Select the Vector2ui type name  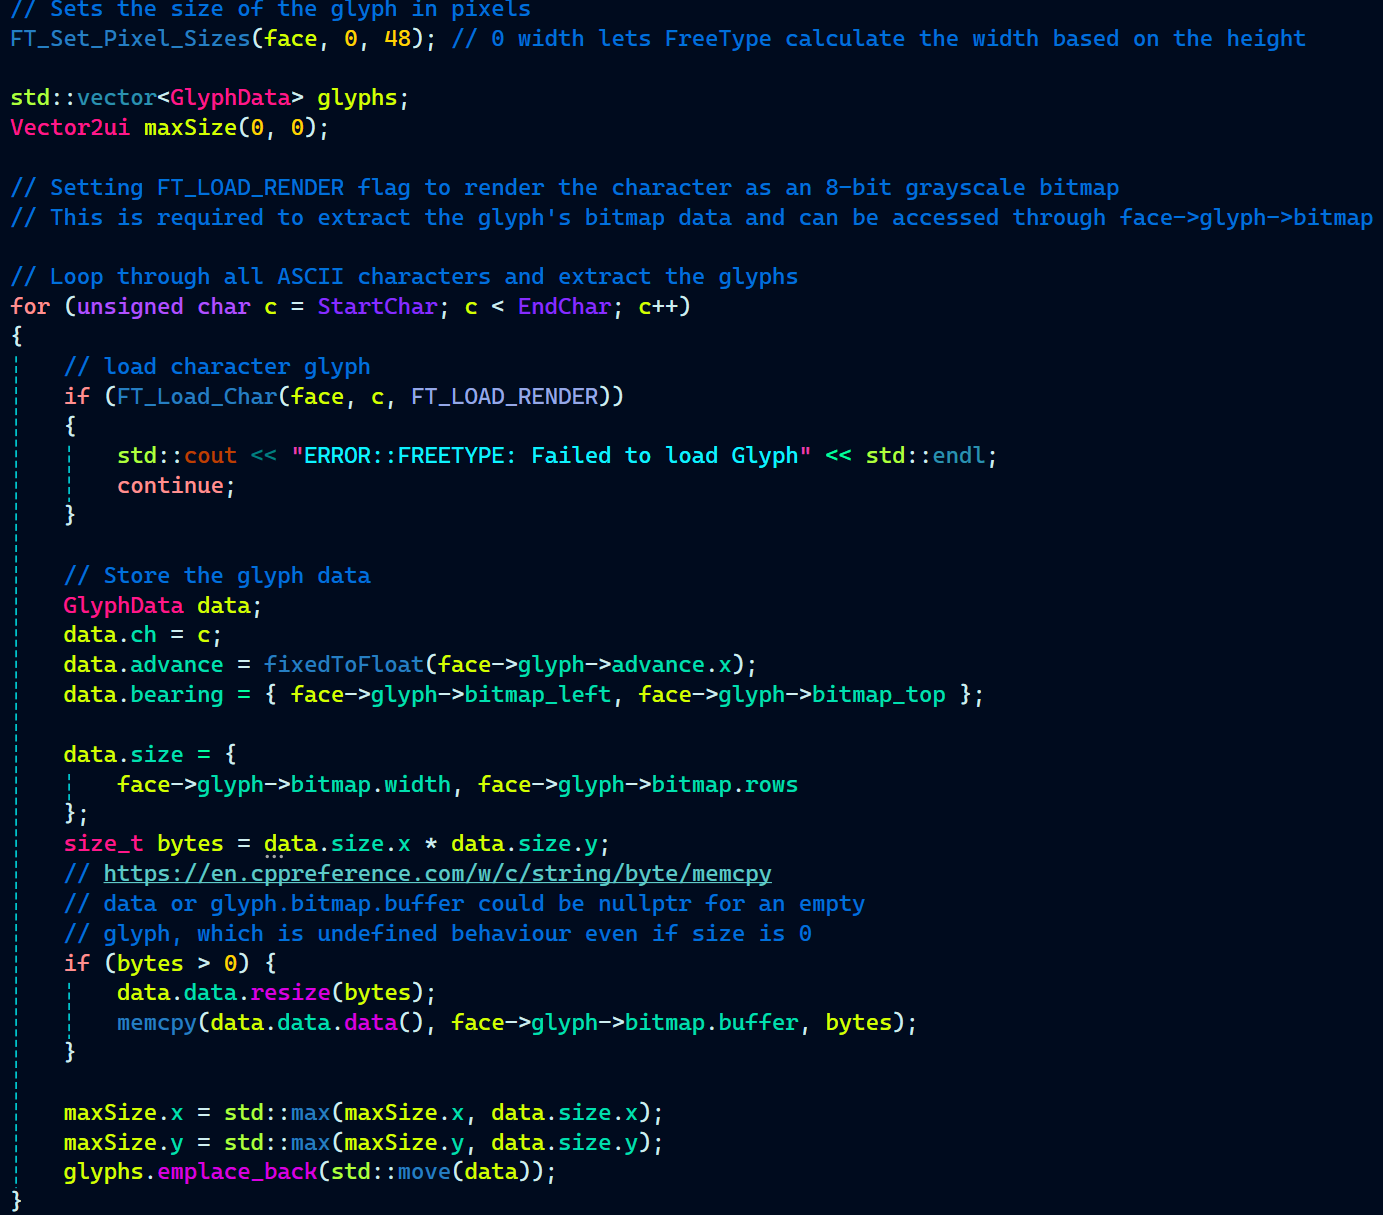coord(70,128)
